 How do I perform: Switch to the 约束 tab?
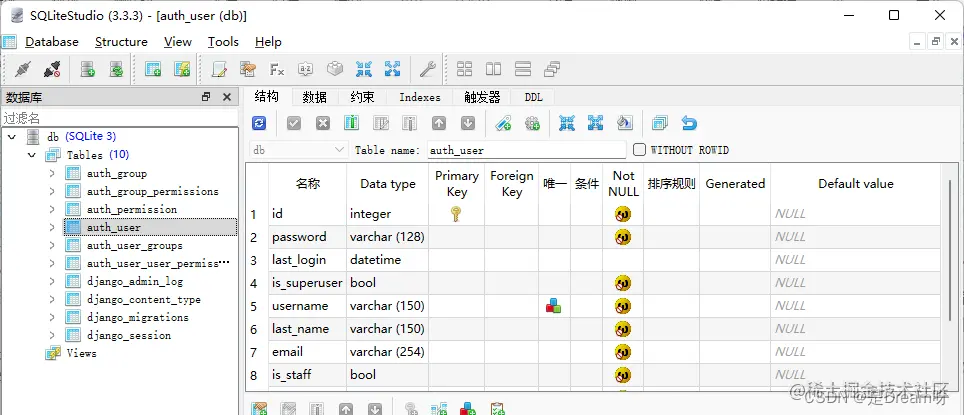click(x=363, y=97)
